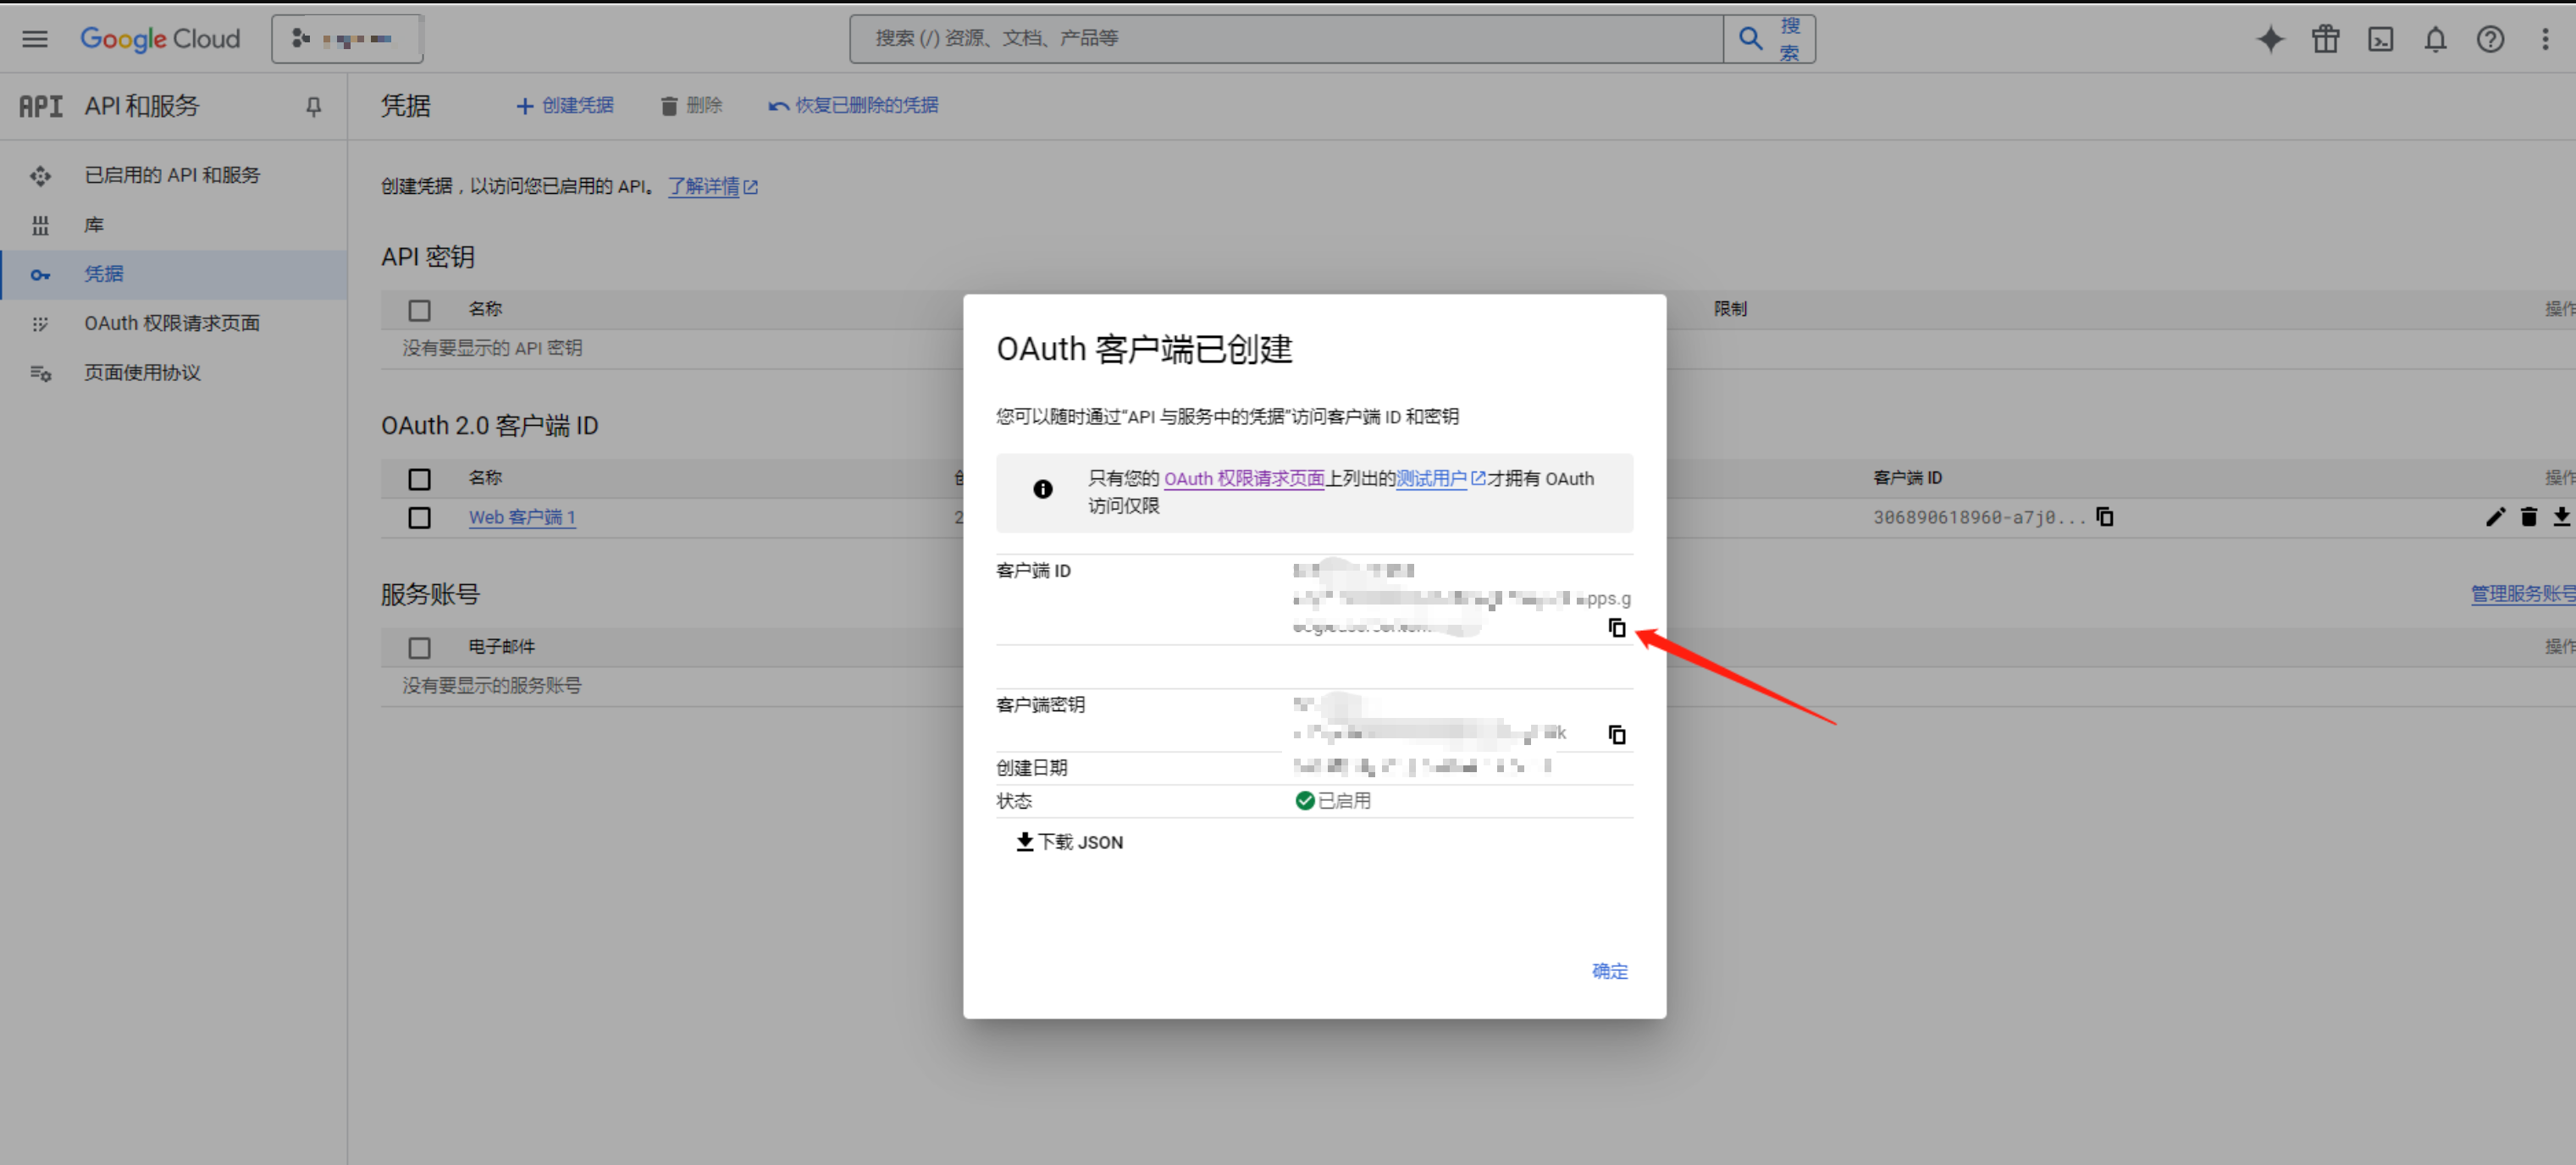Click the Delete credentials button
This screenshot has height=1165, width=2576.
pyautogui.click(x=691, y=106)
